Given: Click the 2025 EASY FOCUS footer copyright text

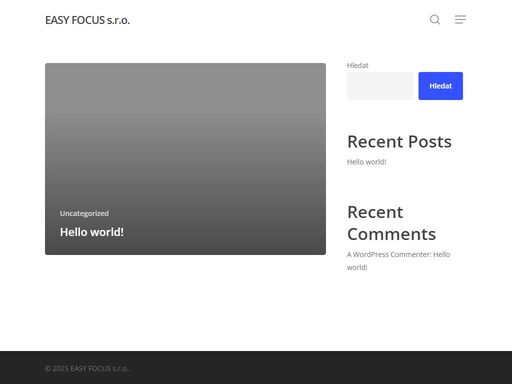Looking at the screenshot, I should pyautogui.click(x=87, y=368).
